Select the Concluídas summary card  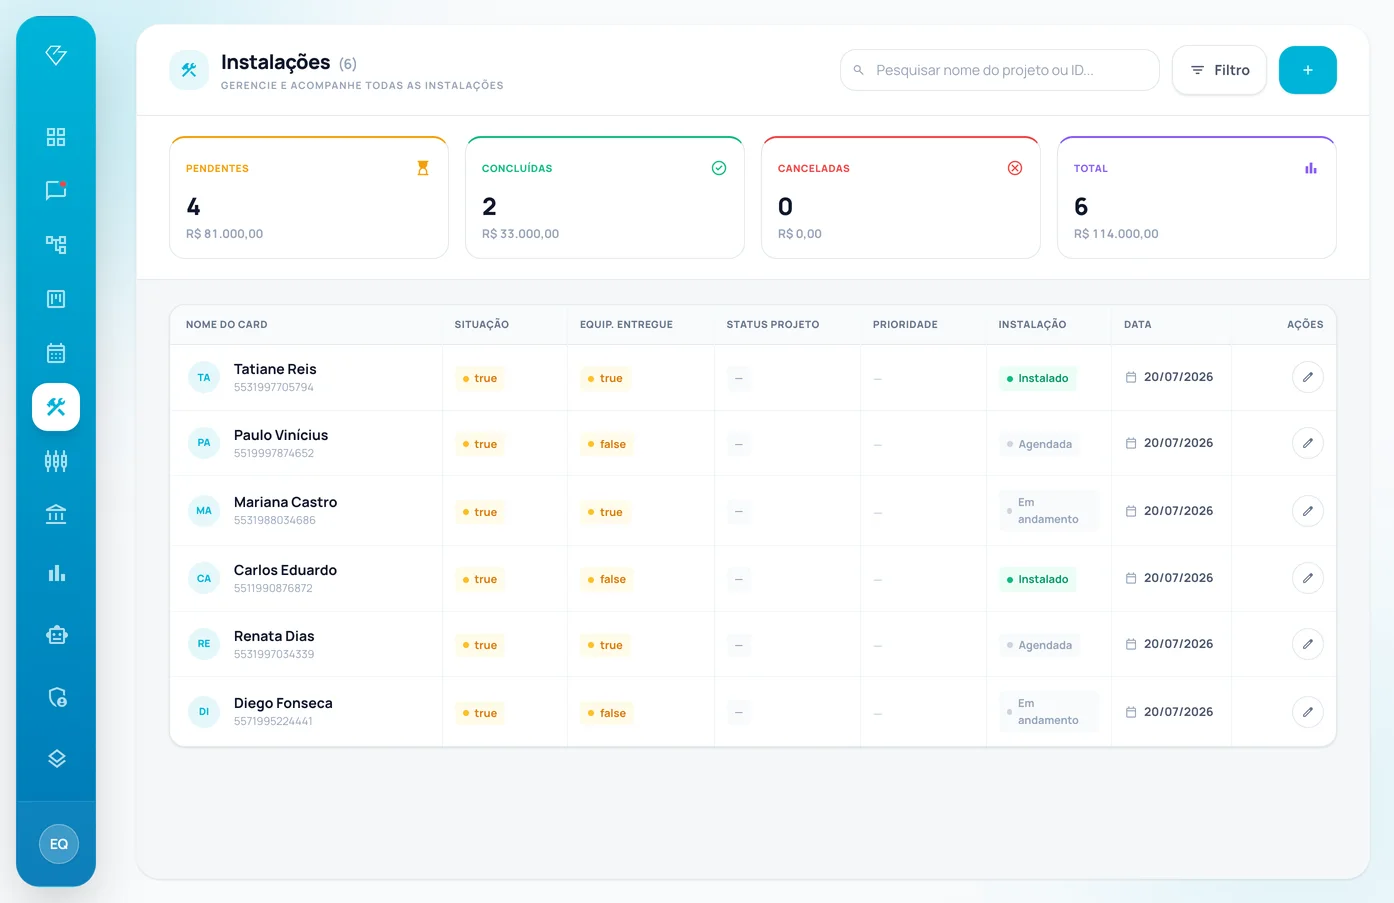point(605,198)
